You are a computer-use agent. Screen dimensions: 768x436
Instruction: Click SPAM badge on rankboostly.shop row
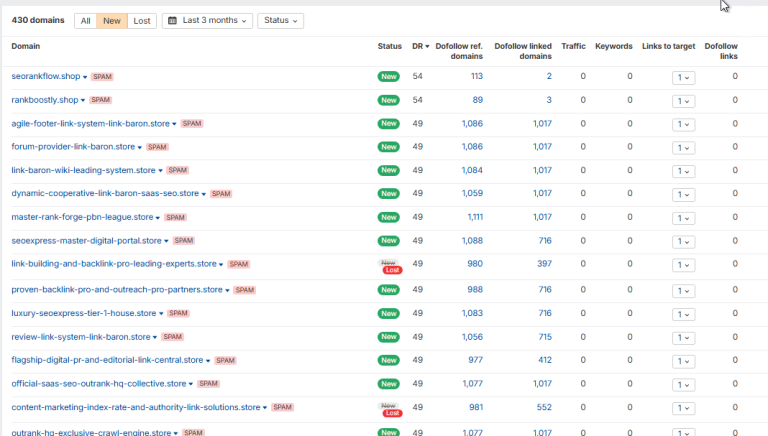click(100, 100)
